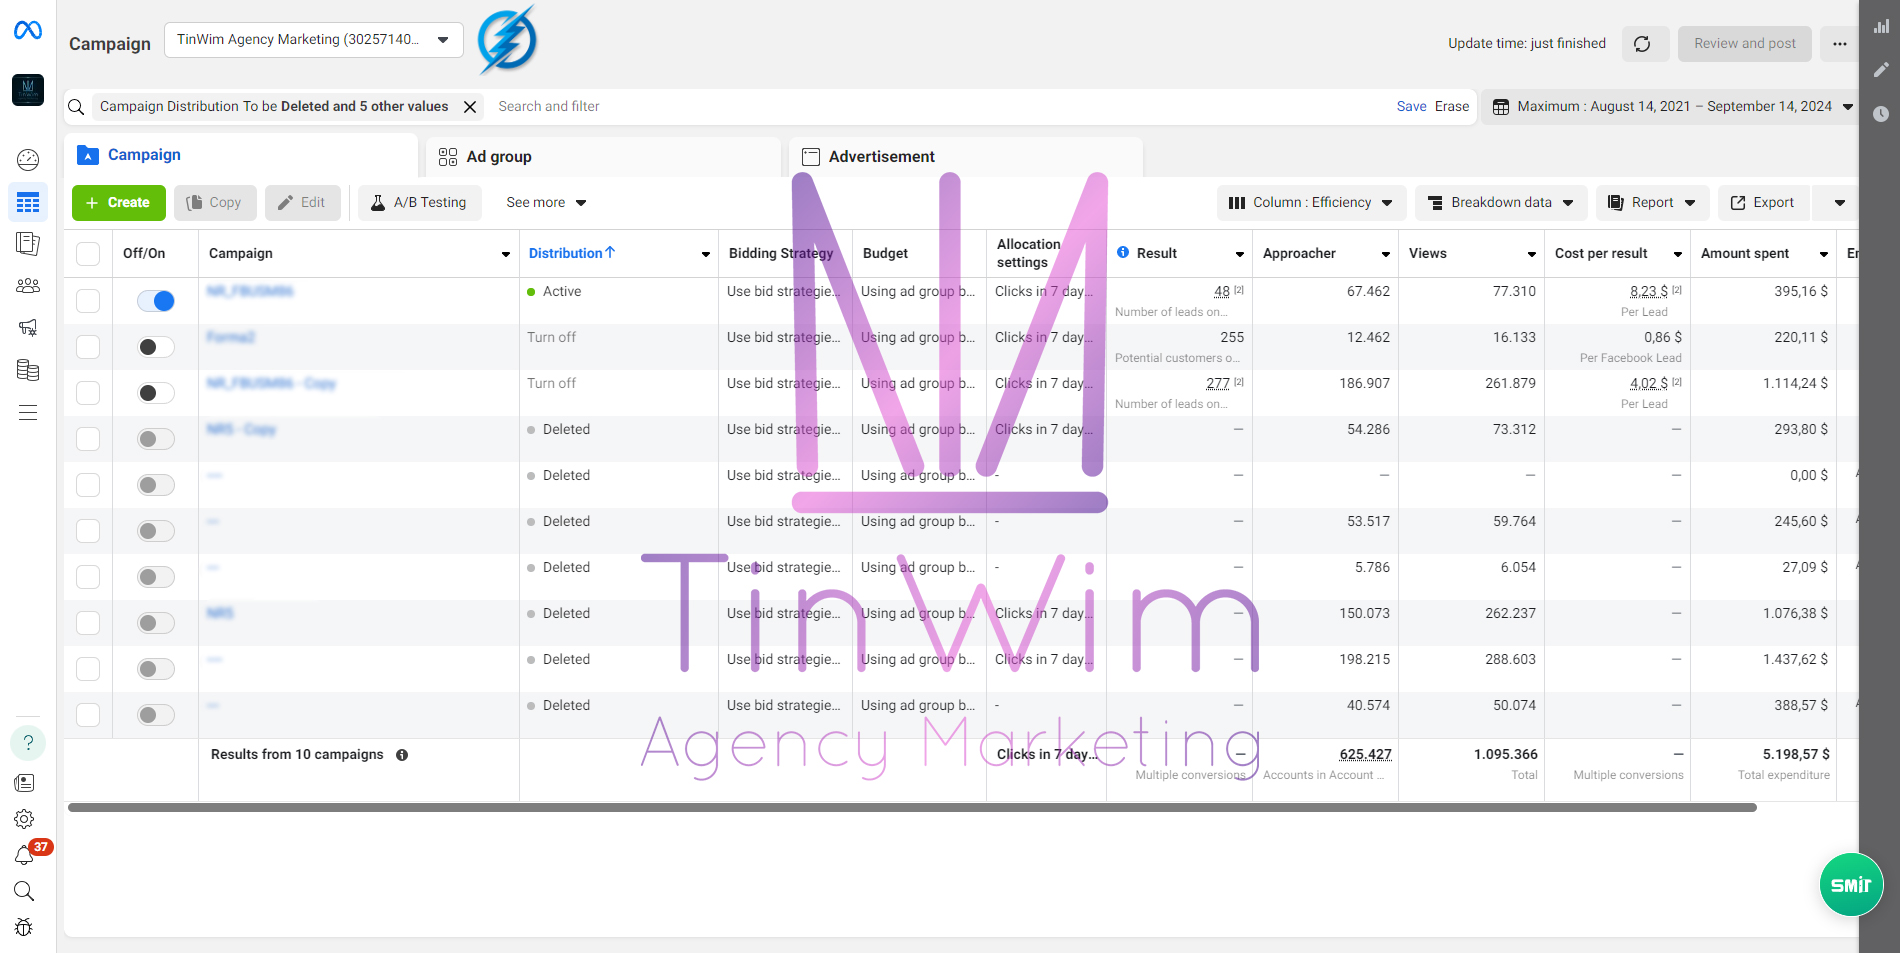Toggle off the Active campaign switch
This screenshot has height=953, width=1900.
(x=156, y=301)
